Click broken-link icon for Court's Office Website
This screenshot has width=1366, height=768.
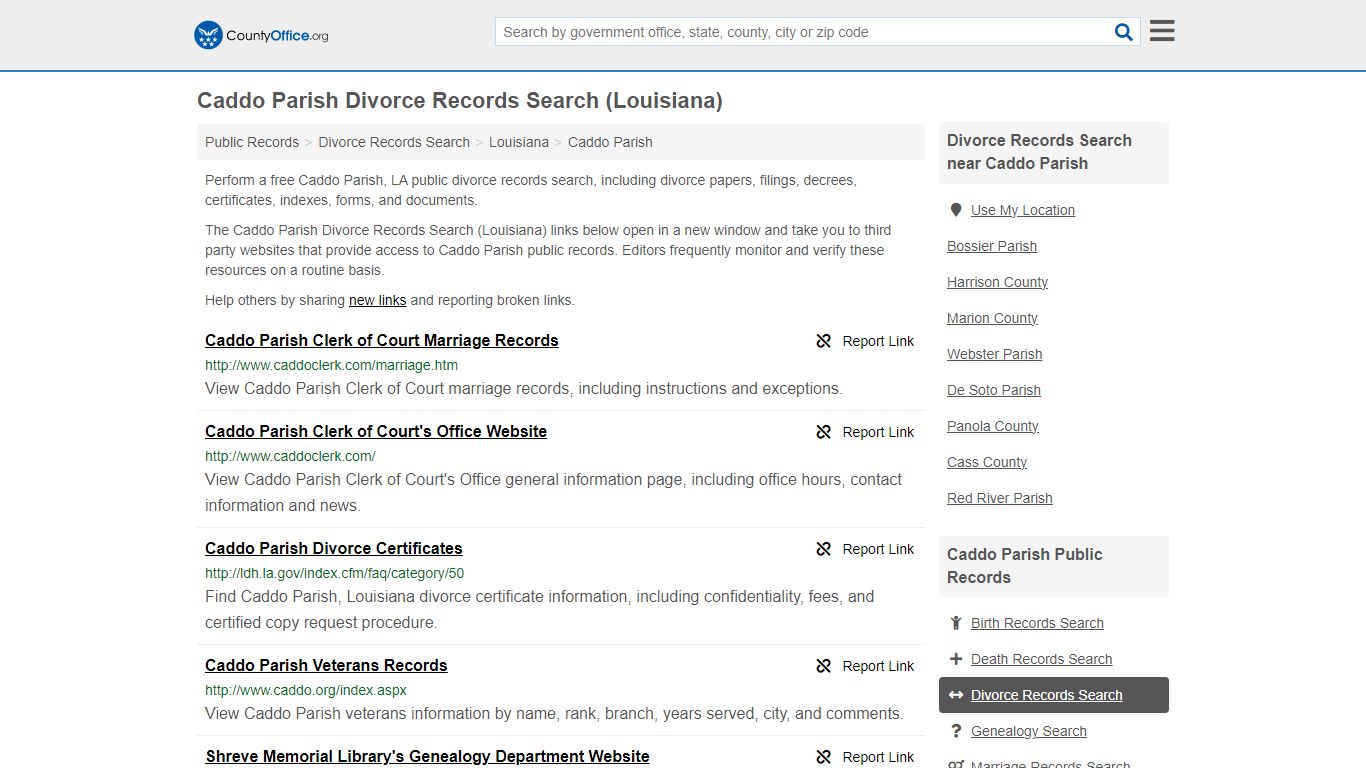(824, 432)
